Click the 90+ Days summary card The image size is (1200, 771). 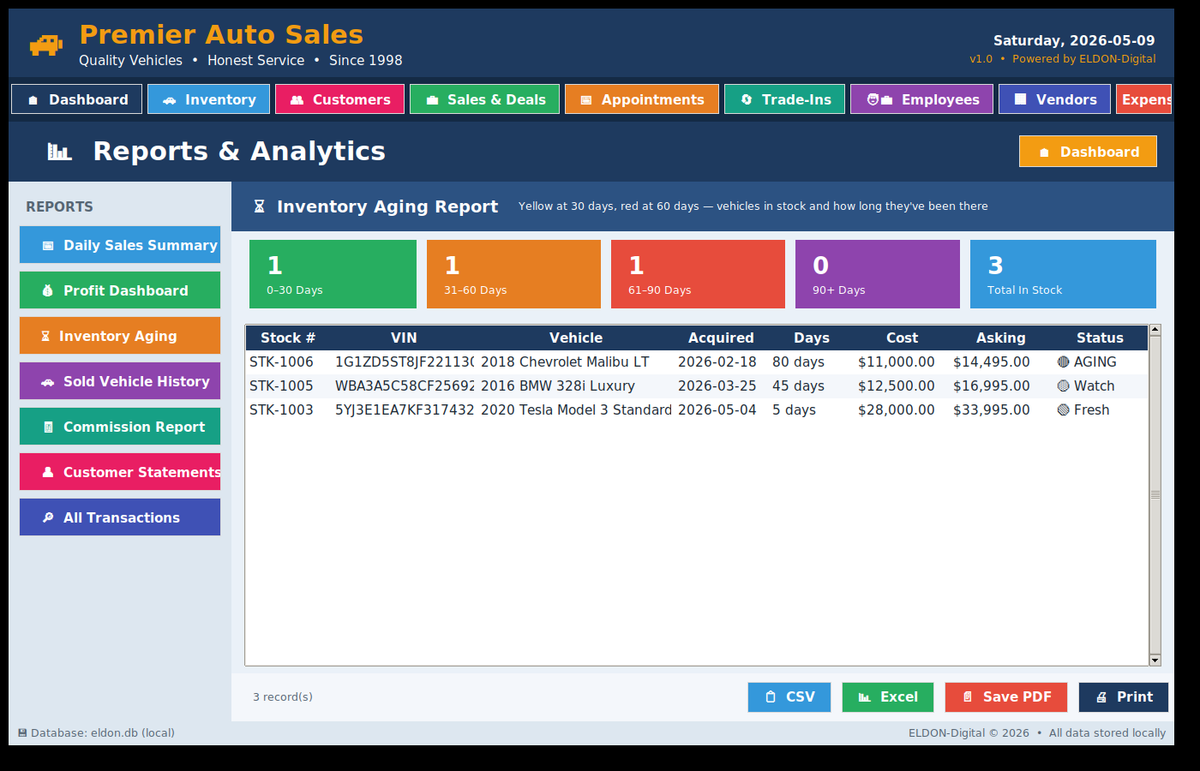pyautogui.click(x=877, y=274)
